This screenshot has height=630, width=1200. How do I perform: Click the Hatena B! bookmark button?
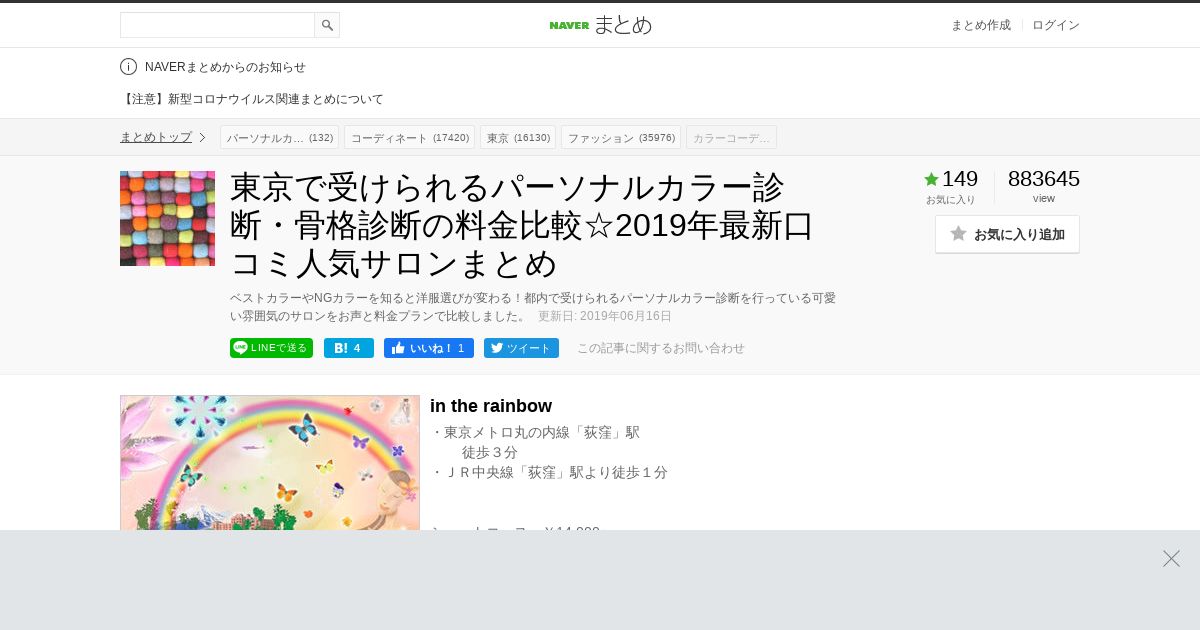tap(349, 348)
